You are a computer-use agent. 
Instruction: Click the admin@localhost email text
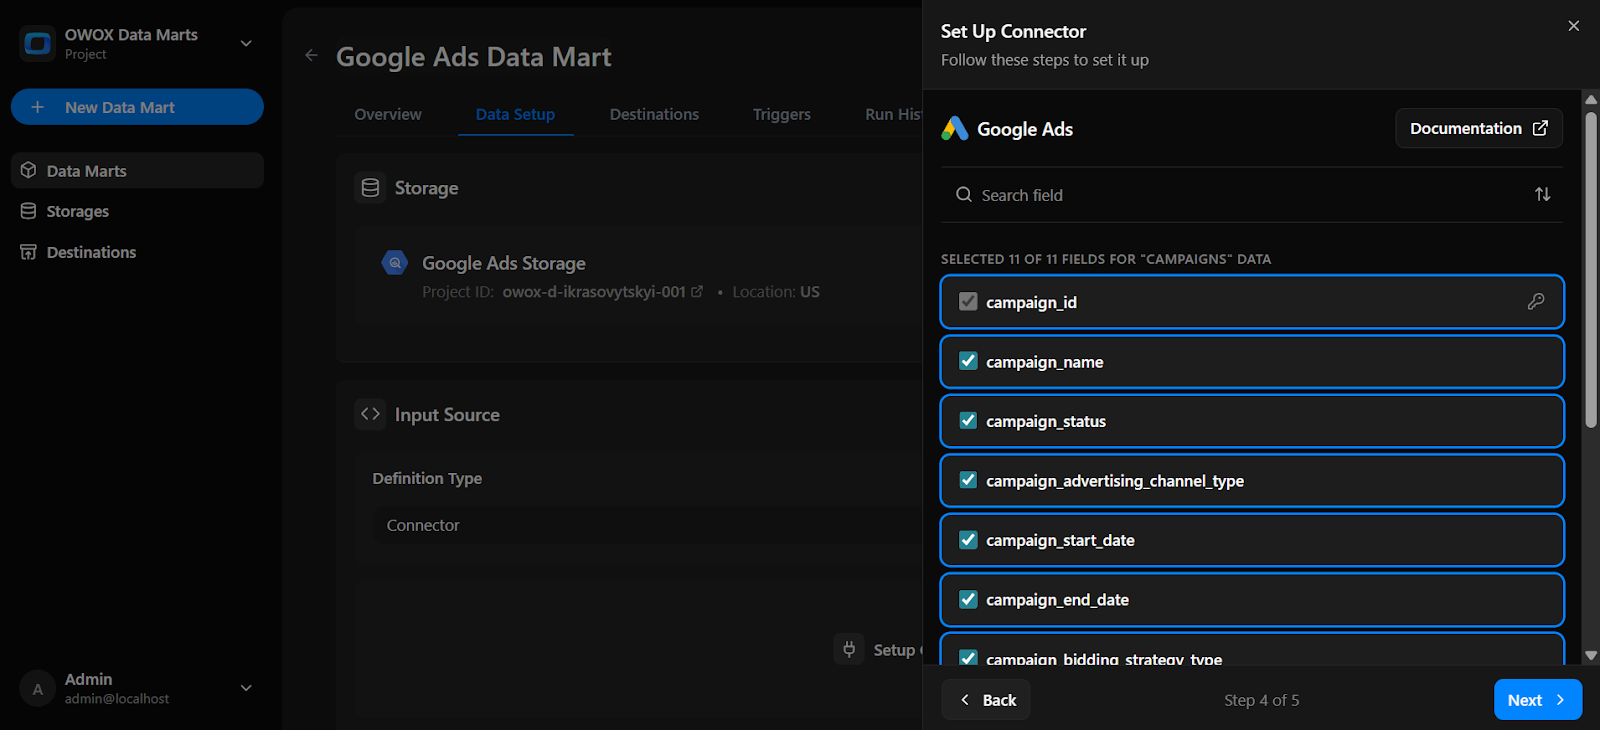tap(117, 699)
